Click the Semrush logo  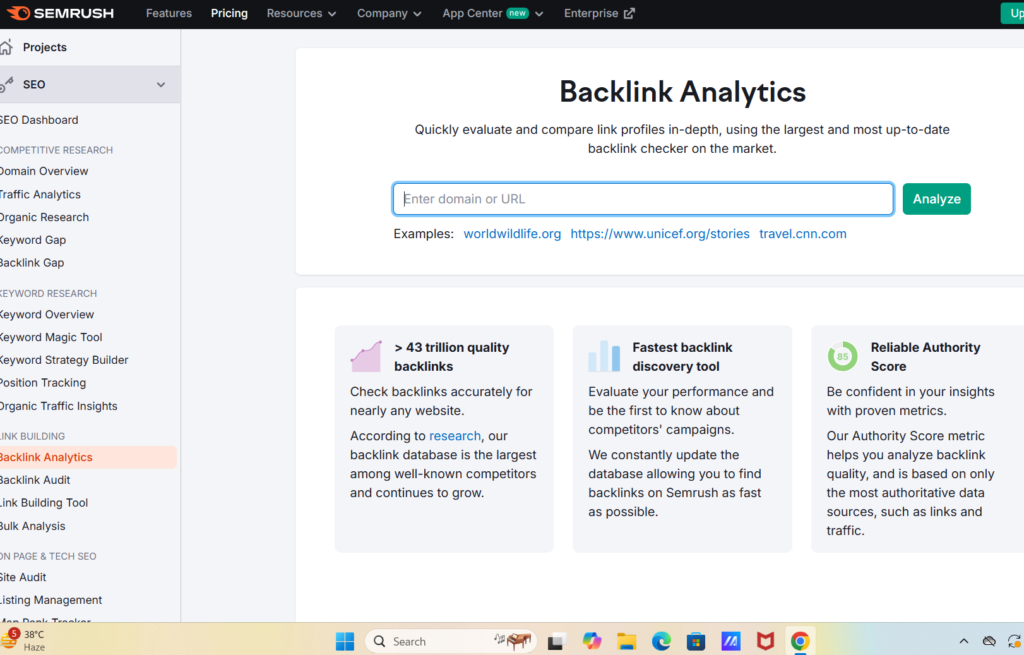pos(60,13)
